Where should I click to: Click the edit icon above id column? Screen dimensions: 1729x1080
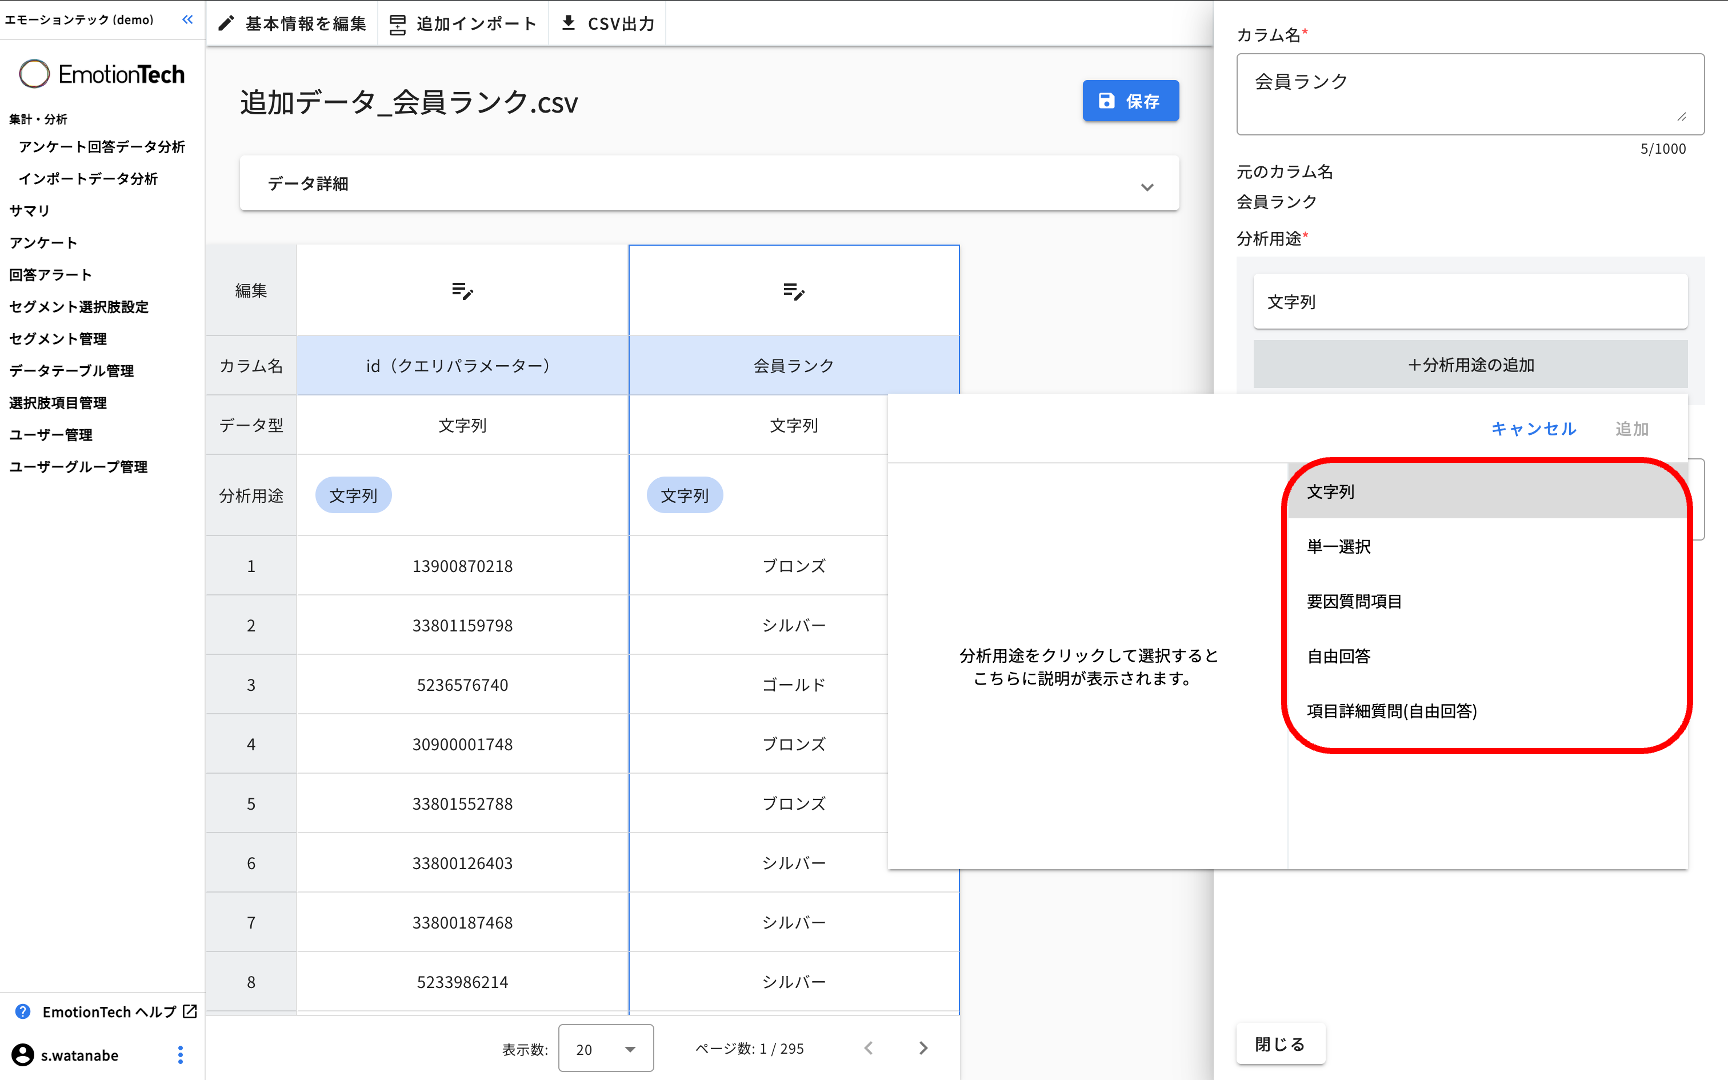[x=462, y=291]
